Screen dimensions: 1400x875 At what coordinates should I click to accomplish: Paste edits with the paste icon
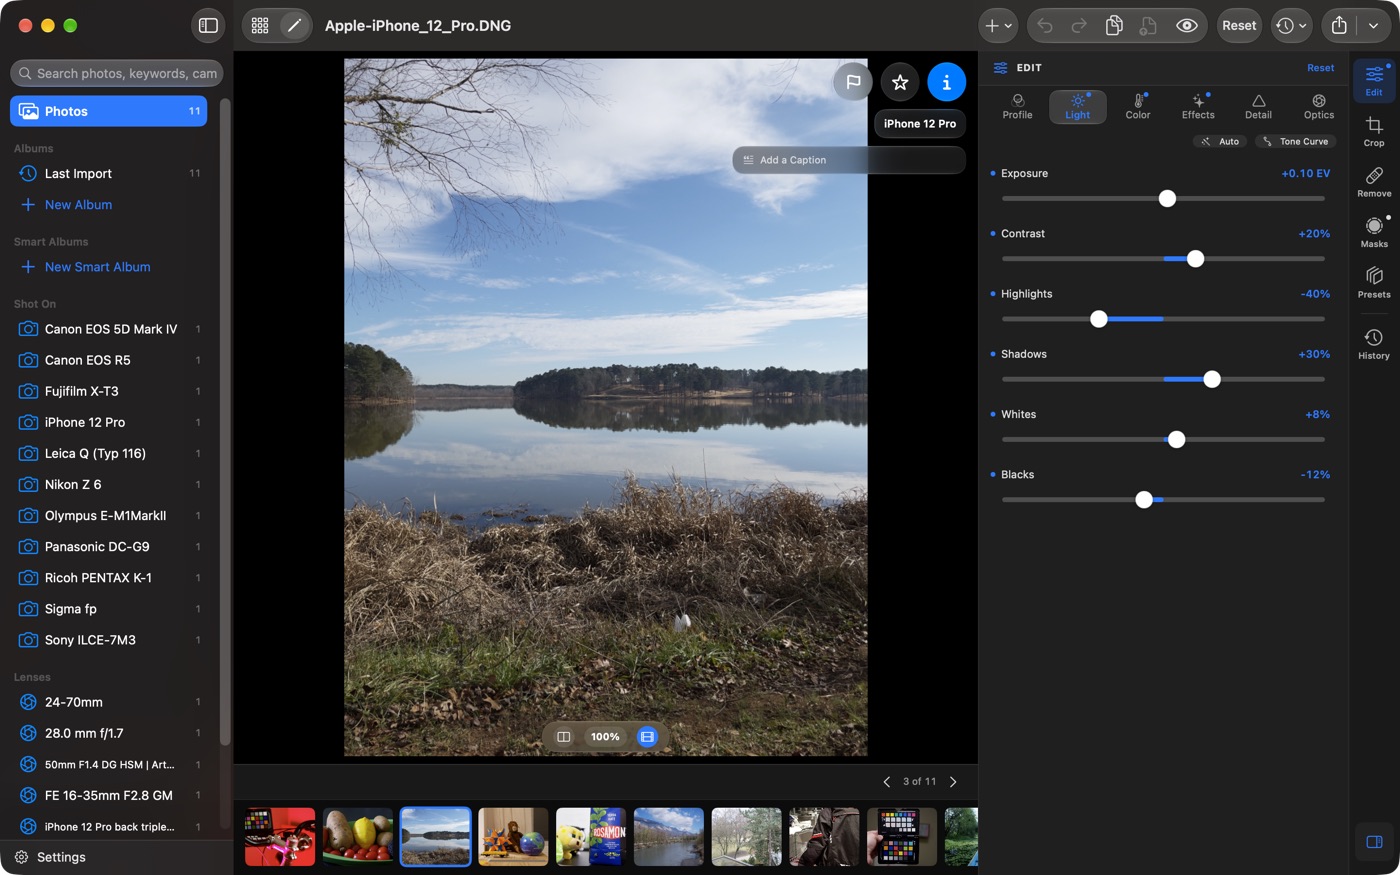click(x=1148, y=26)
